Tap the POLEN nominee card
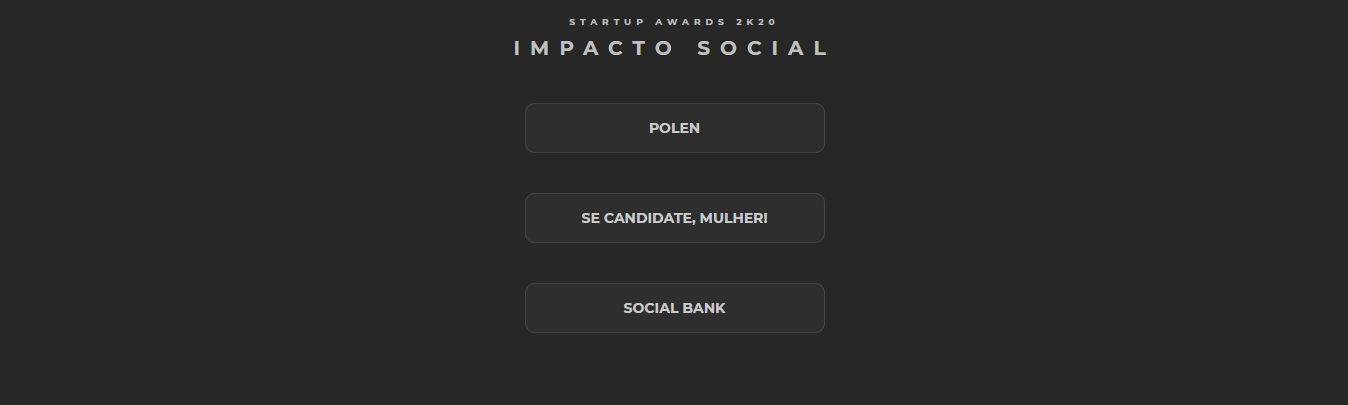This screenshot has height=405, width=1348. (x=674, y=128)
